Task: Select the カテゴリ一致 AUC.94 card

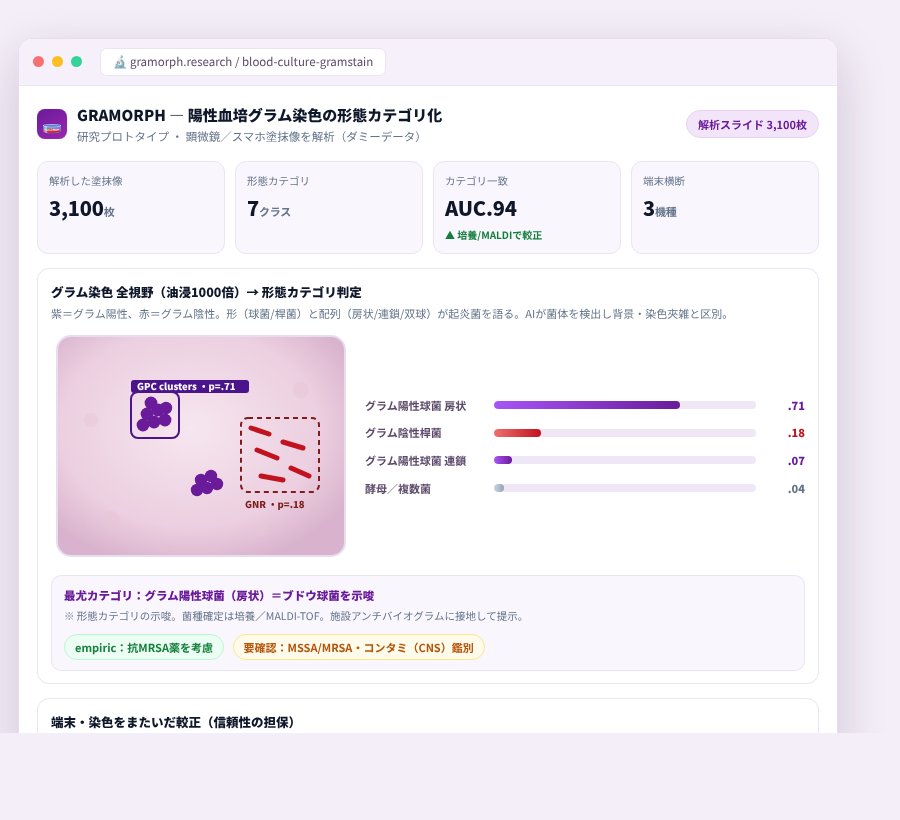Action: 527,207
